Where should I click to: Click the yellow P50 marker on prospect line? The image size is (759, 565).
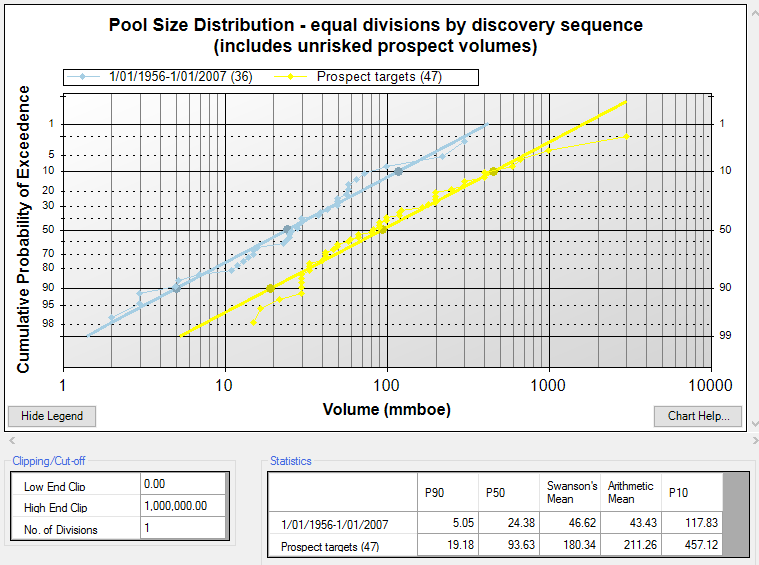(x=383, y=230)
